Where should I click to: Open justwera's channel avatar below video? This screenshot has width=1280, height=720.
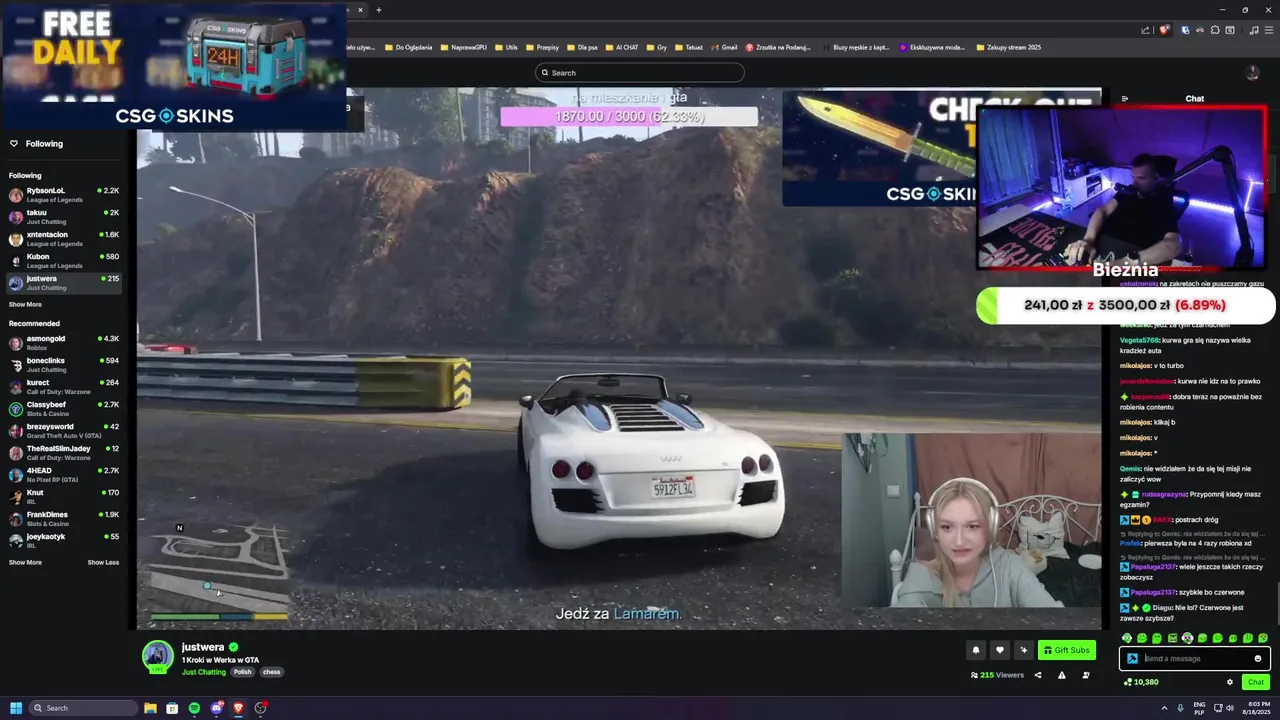click(157, 656)
